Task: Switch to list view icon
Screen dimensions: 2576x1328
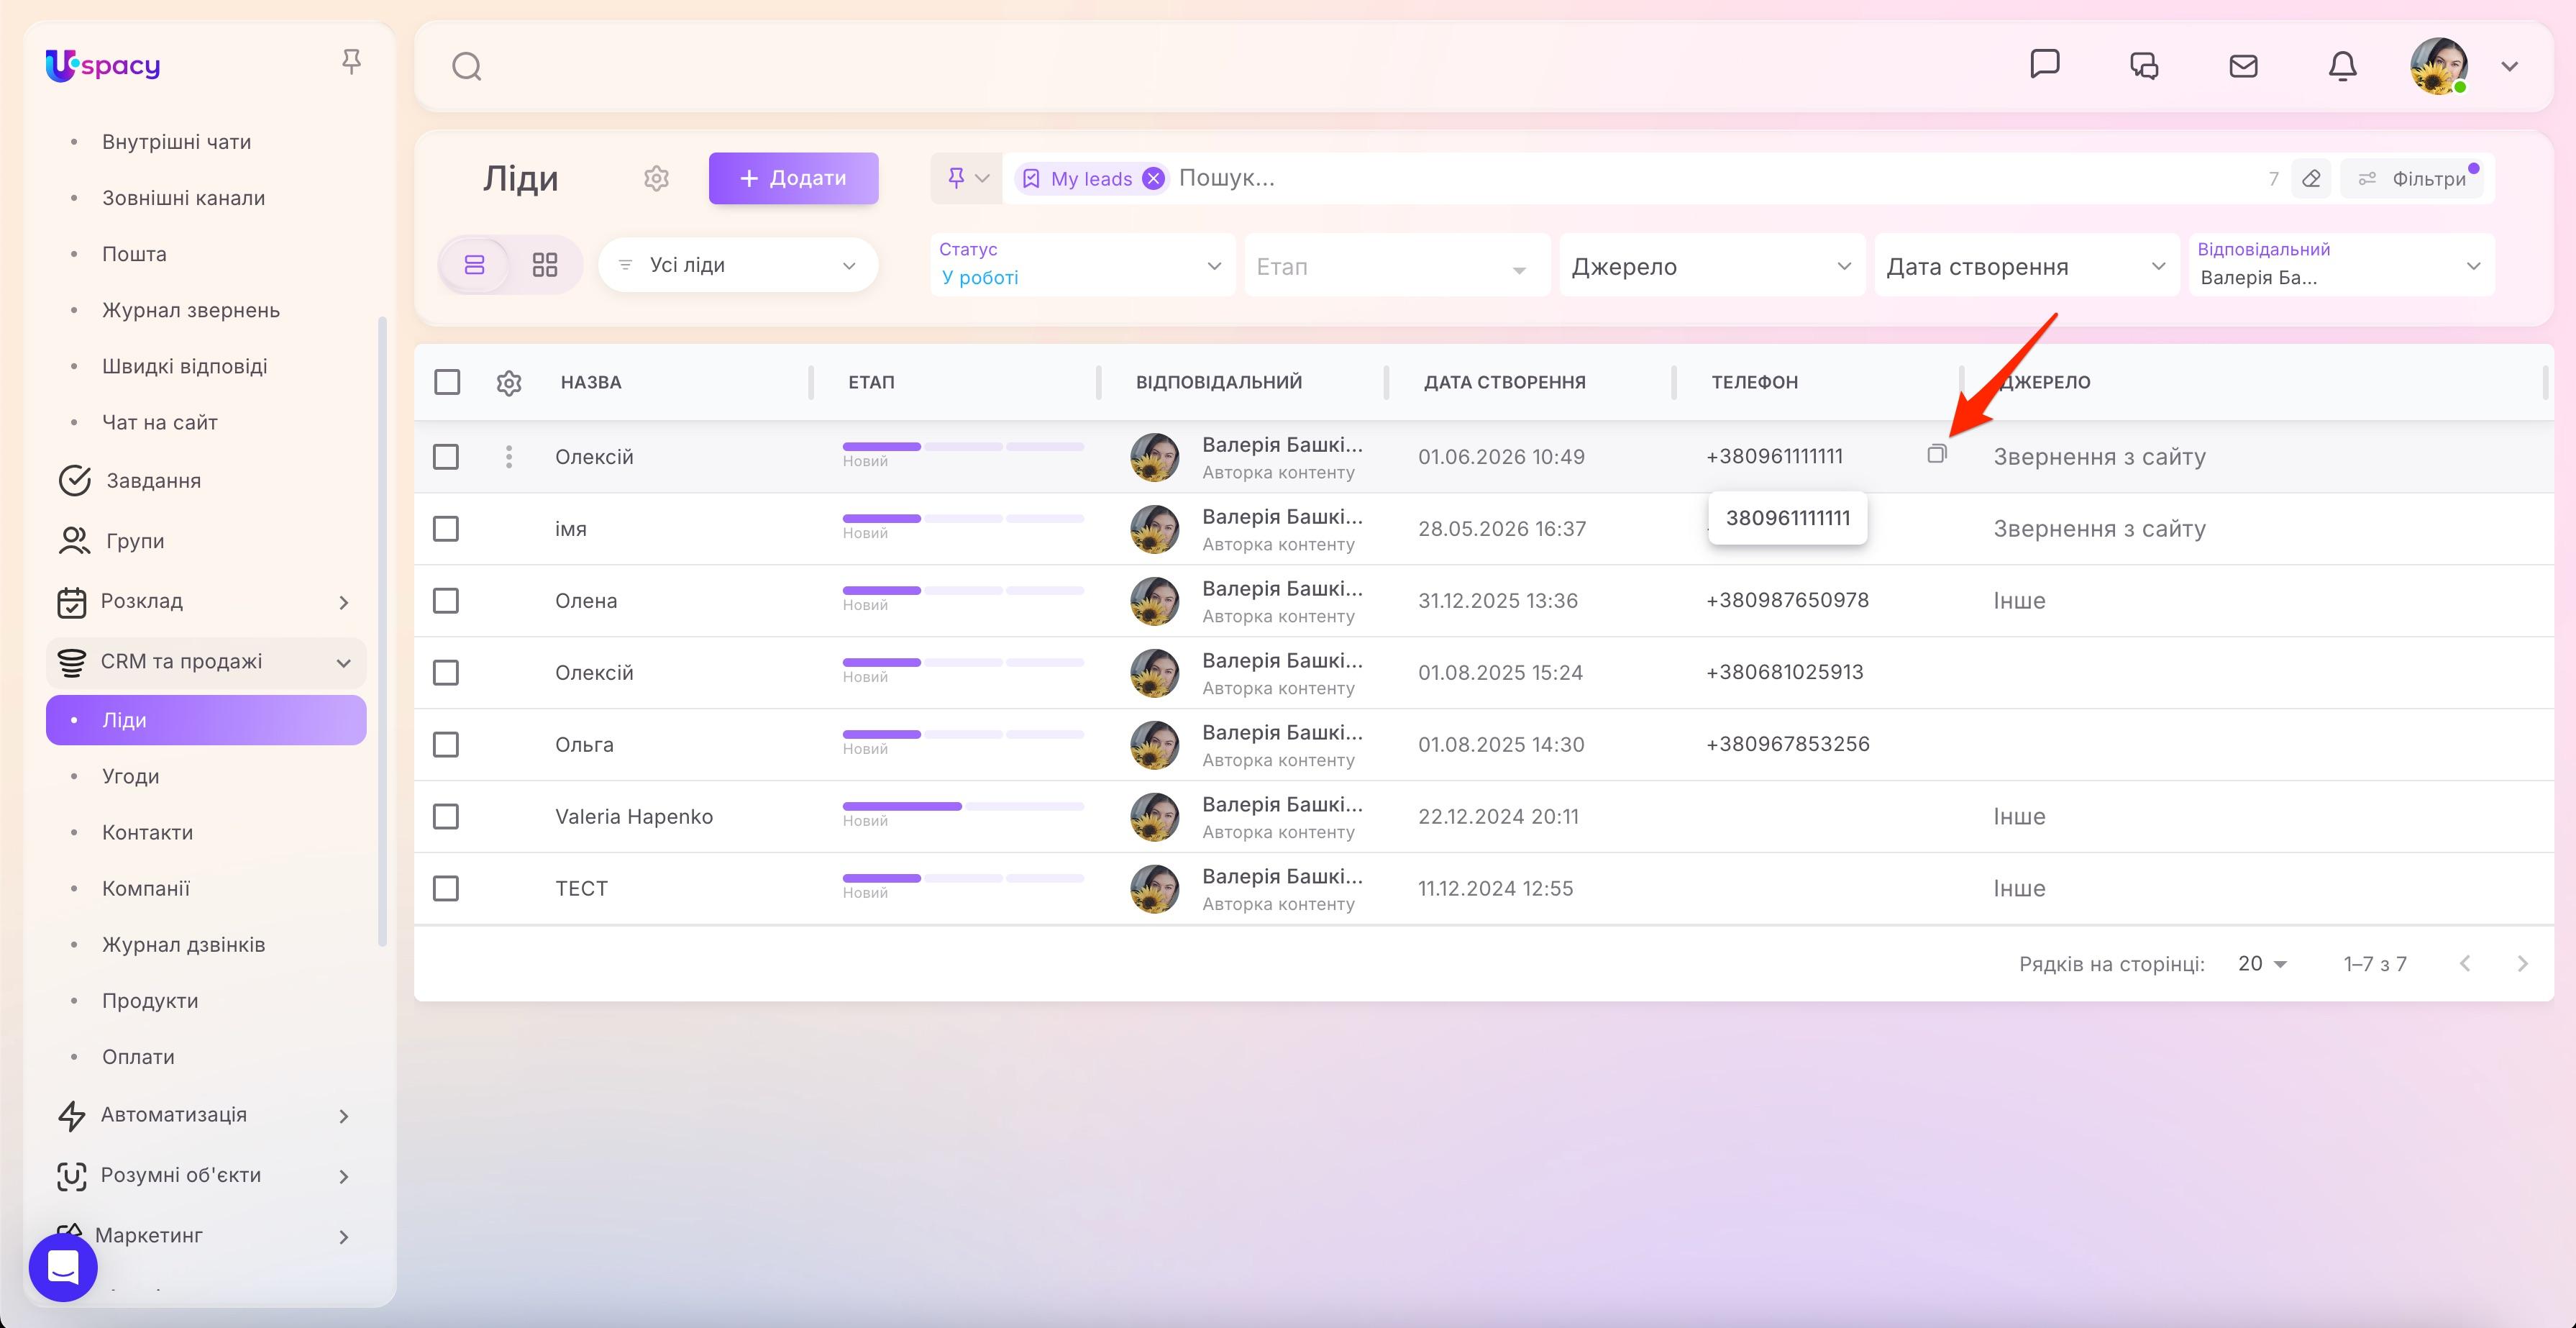Action: point(475,265)
